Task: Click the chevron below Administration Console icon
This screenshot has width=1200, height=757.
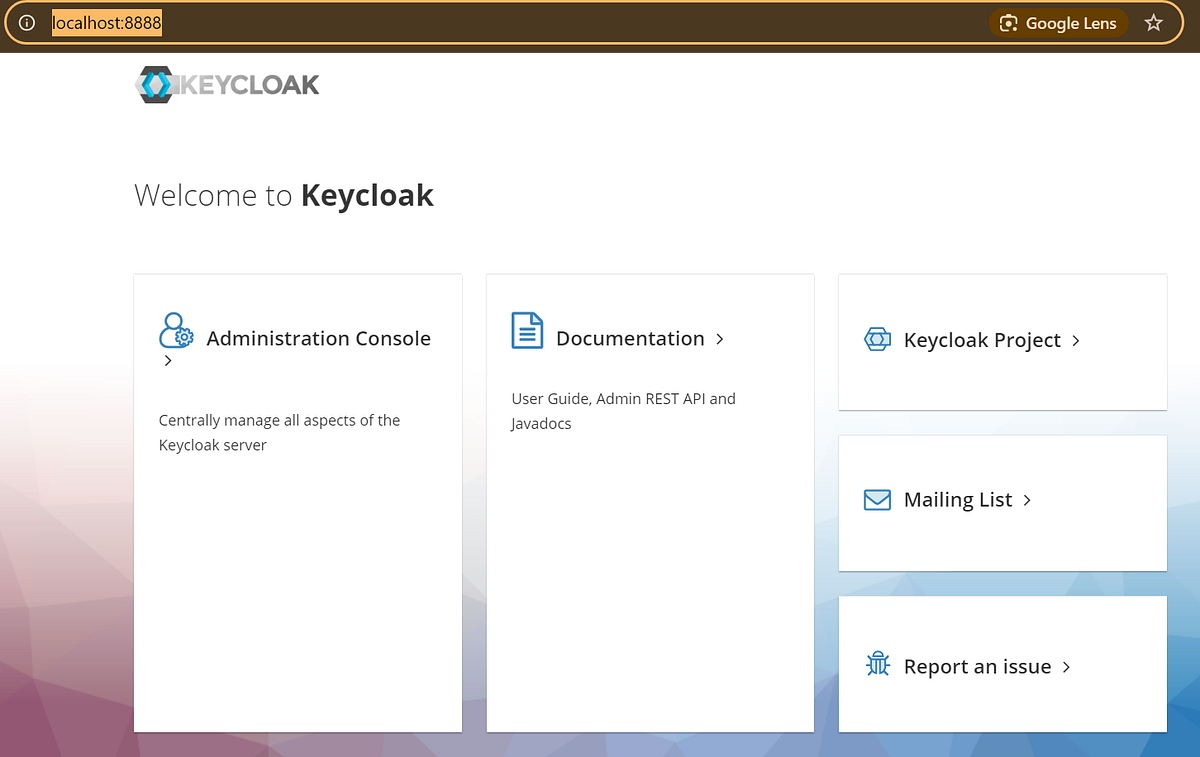Action: tap(168, 361)
